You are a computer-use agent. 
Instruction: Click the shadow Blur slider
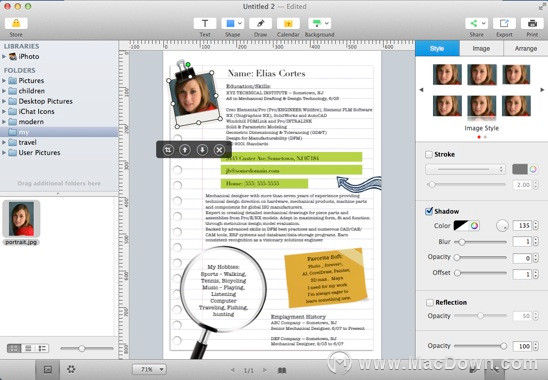(481, 242)
